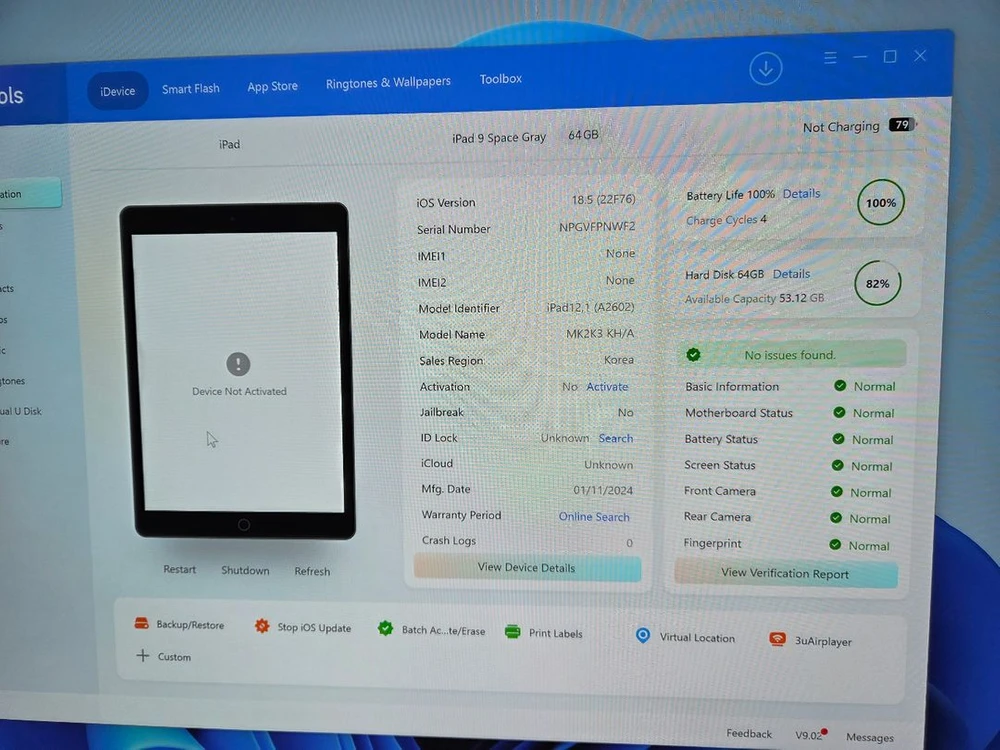Click the Screen Status Normal check icon

tap(837, 466)
